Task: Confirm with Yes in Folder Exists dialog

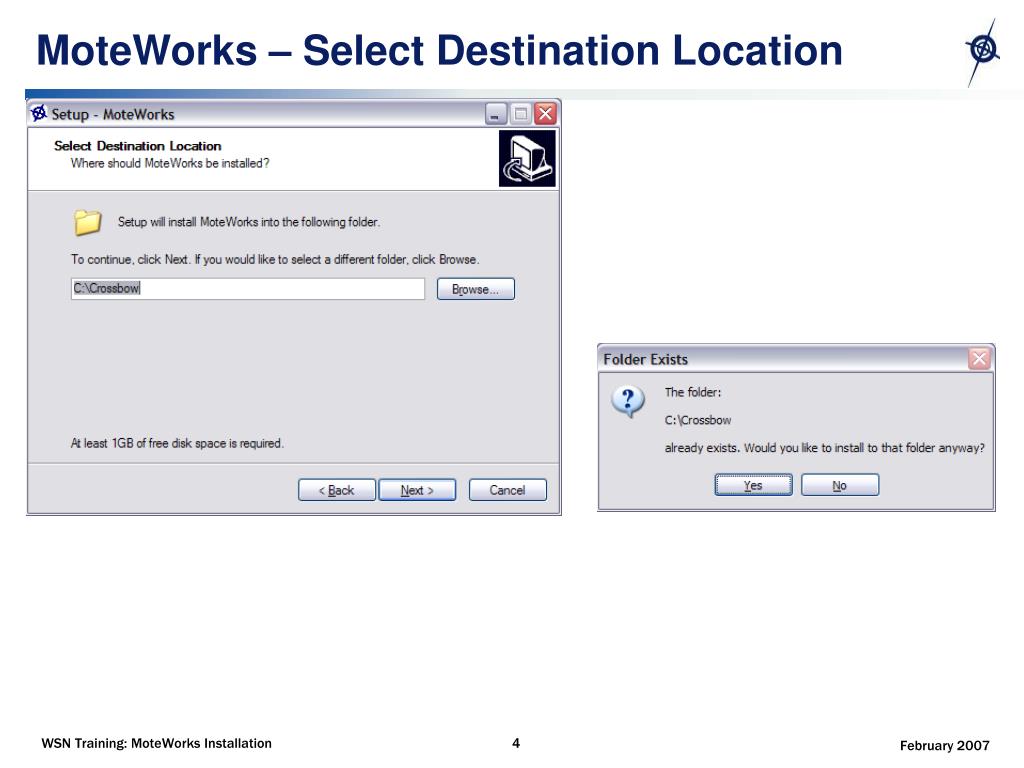Action: pyautogui.click(x=753, y=485)
